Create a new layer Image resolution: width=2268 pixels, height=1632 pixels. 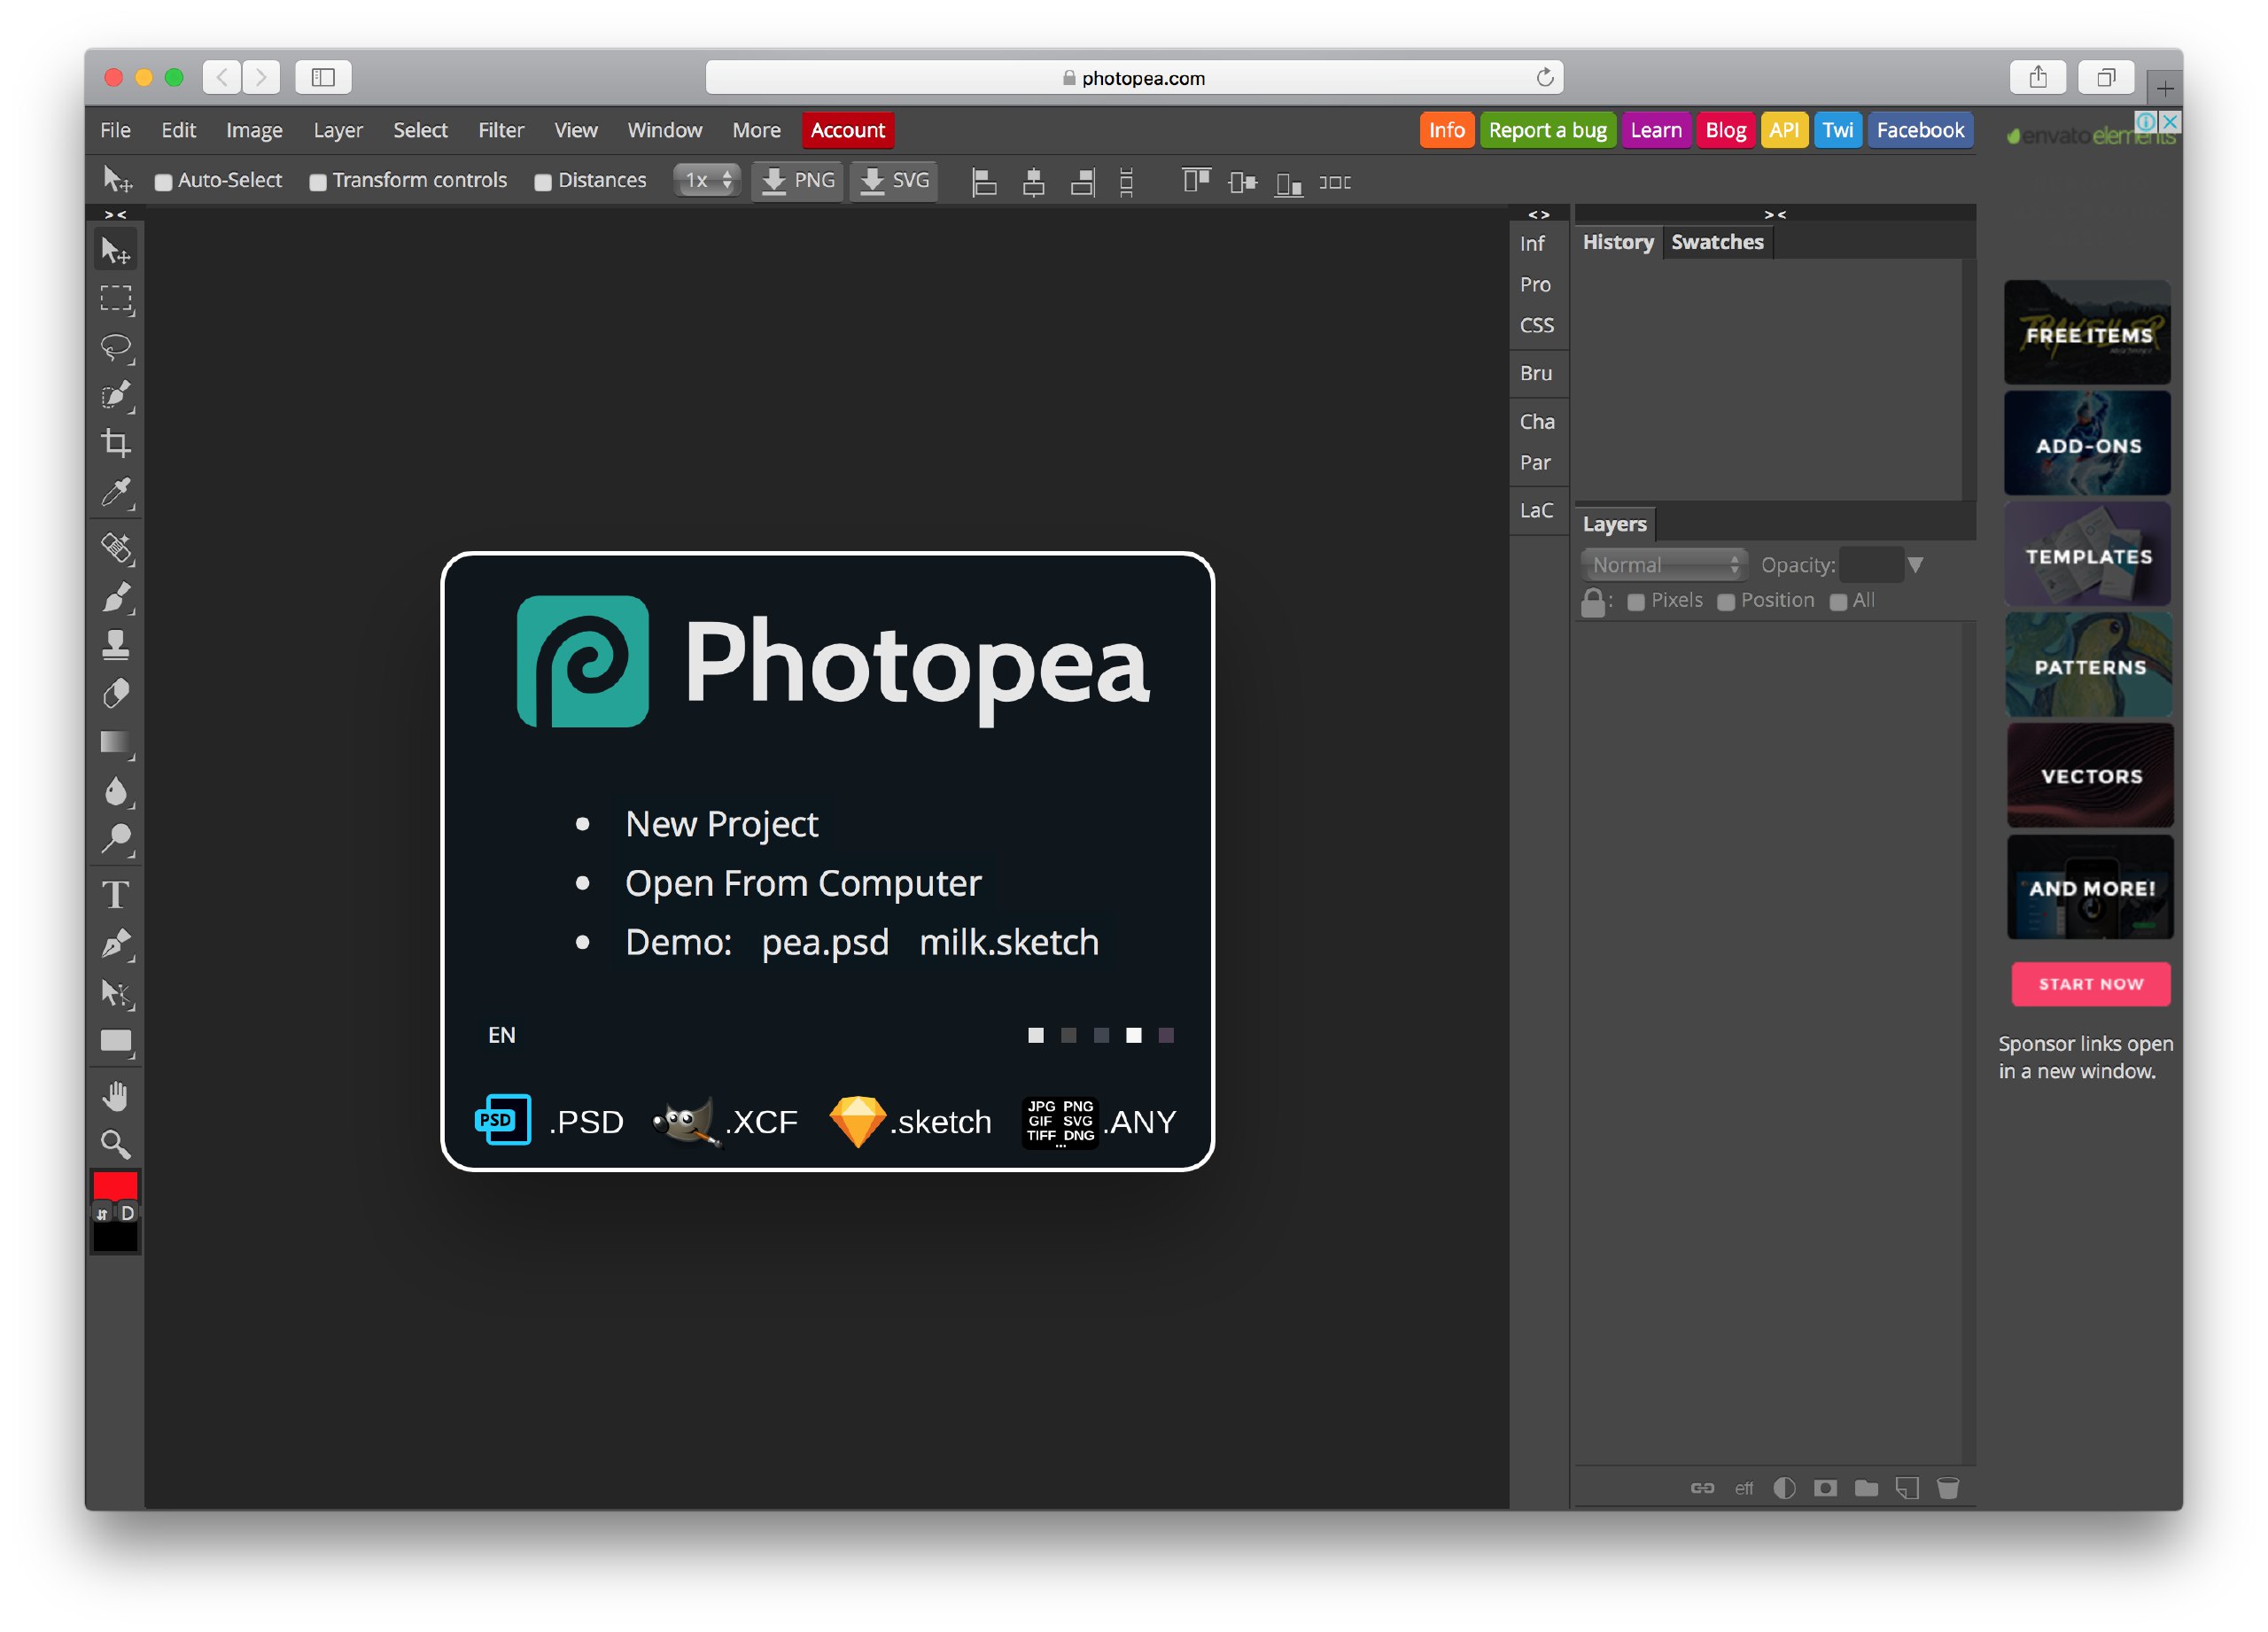click(1907, 1488)
